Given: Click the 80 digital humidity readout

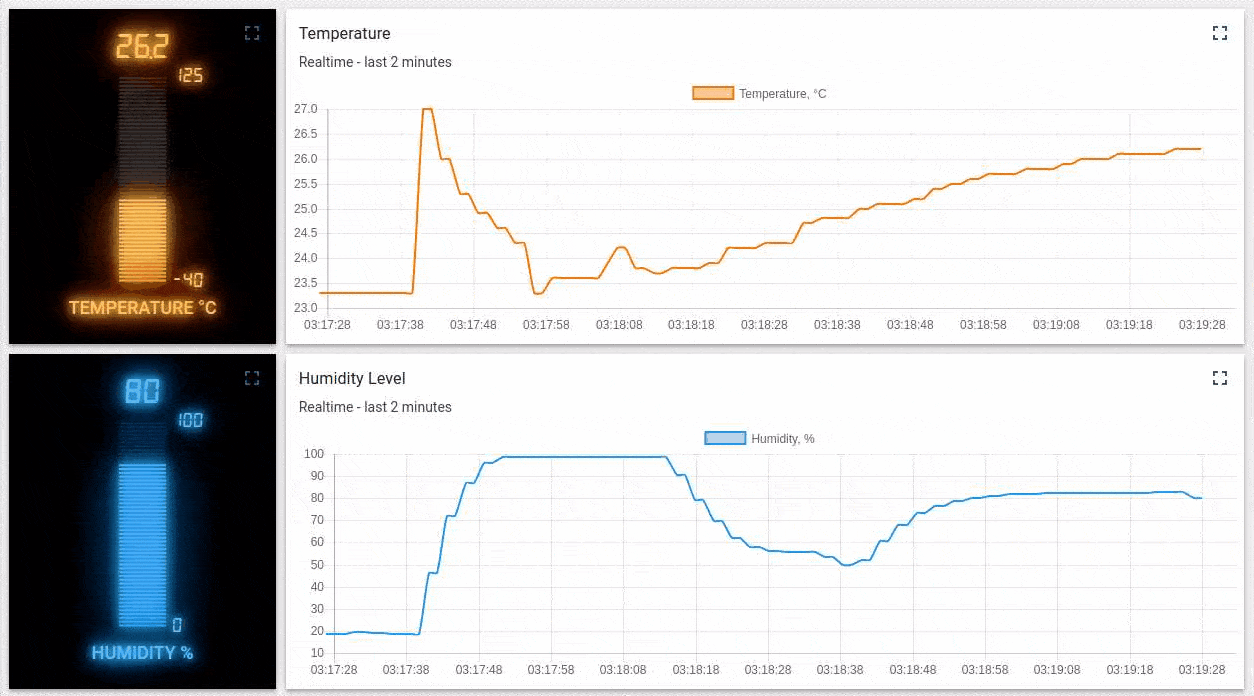Looking at the screenshot, I should coord(142,391).
